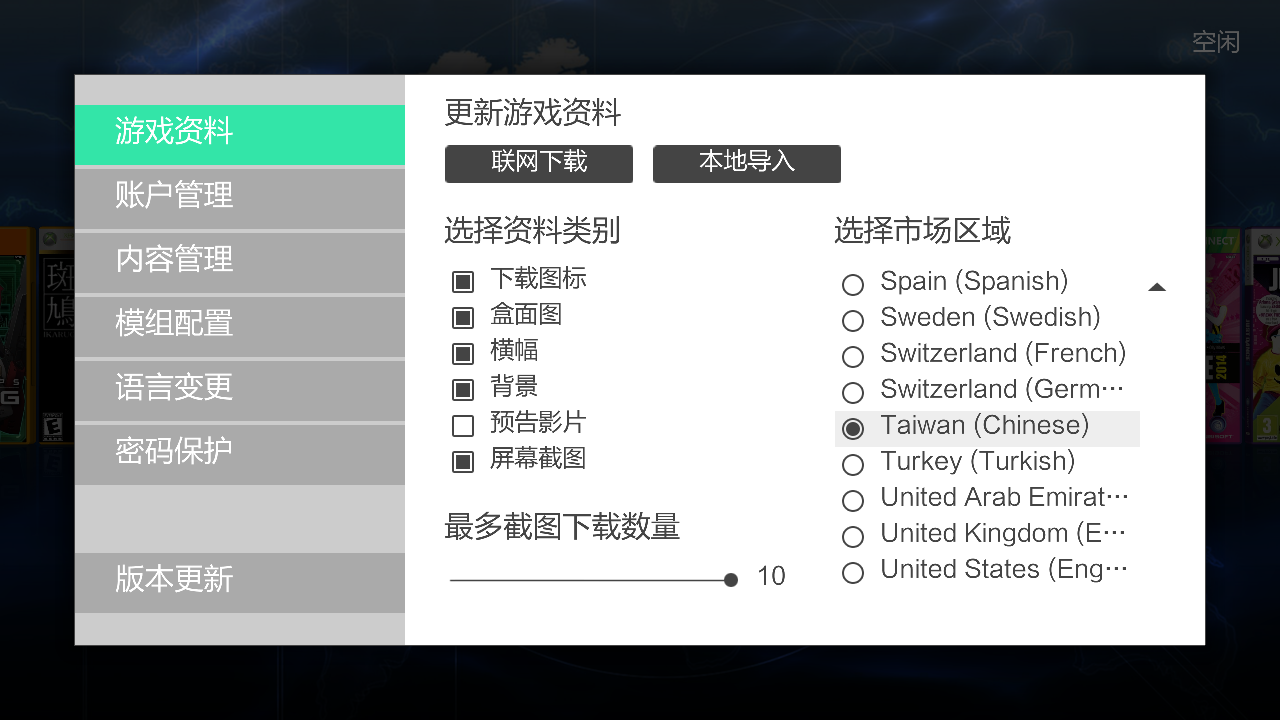Click the 联网下载 button
Screen dimensions: 1280x720
click(539, 164)
